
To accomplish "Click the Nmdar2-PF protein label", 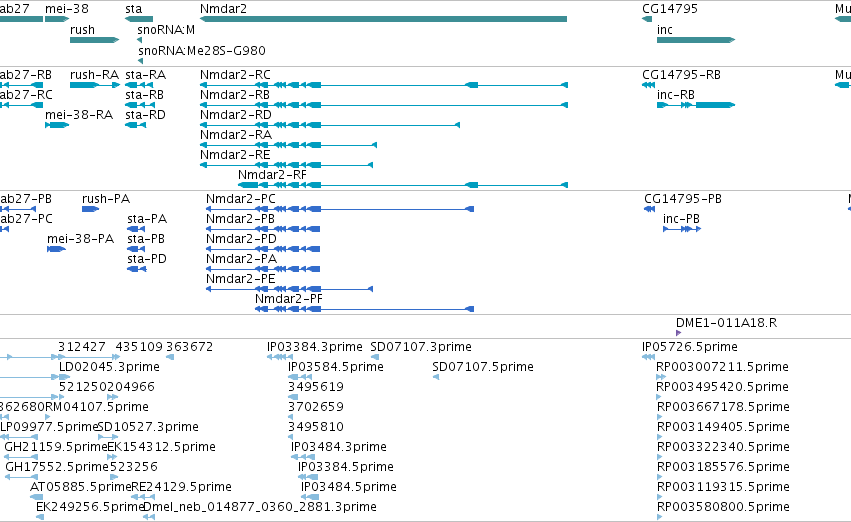I will pos(289,299).
